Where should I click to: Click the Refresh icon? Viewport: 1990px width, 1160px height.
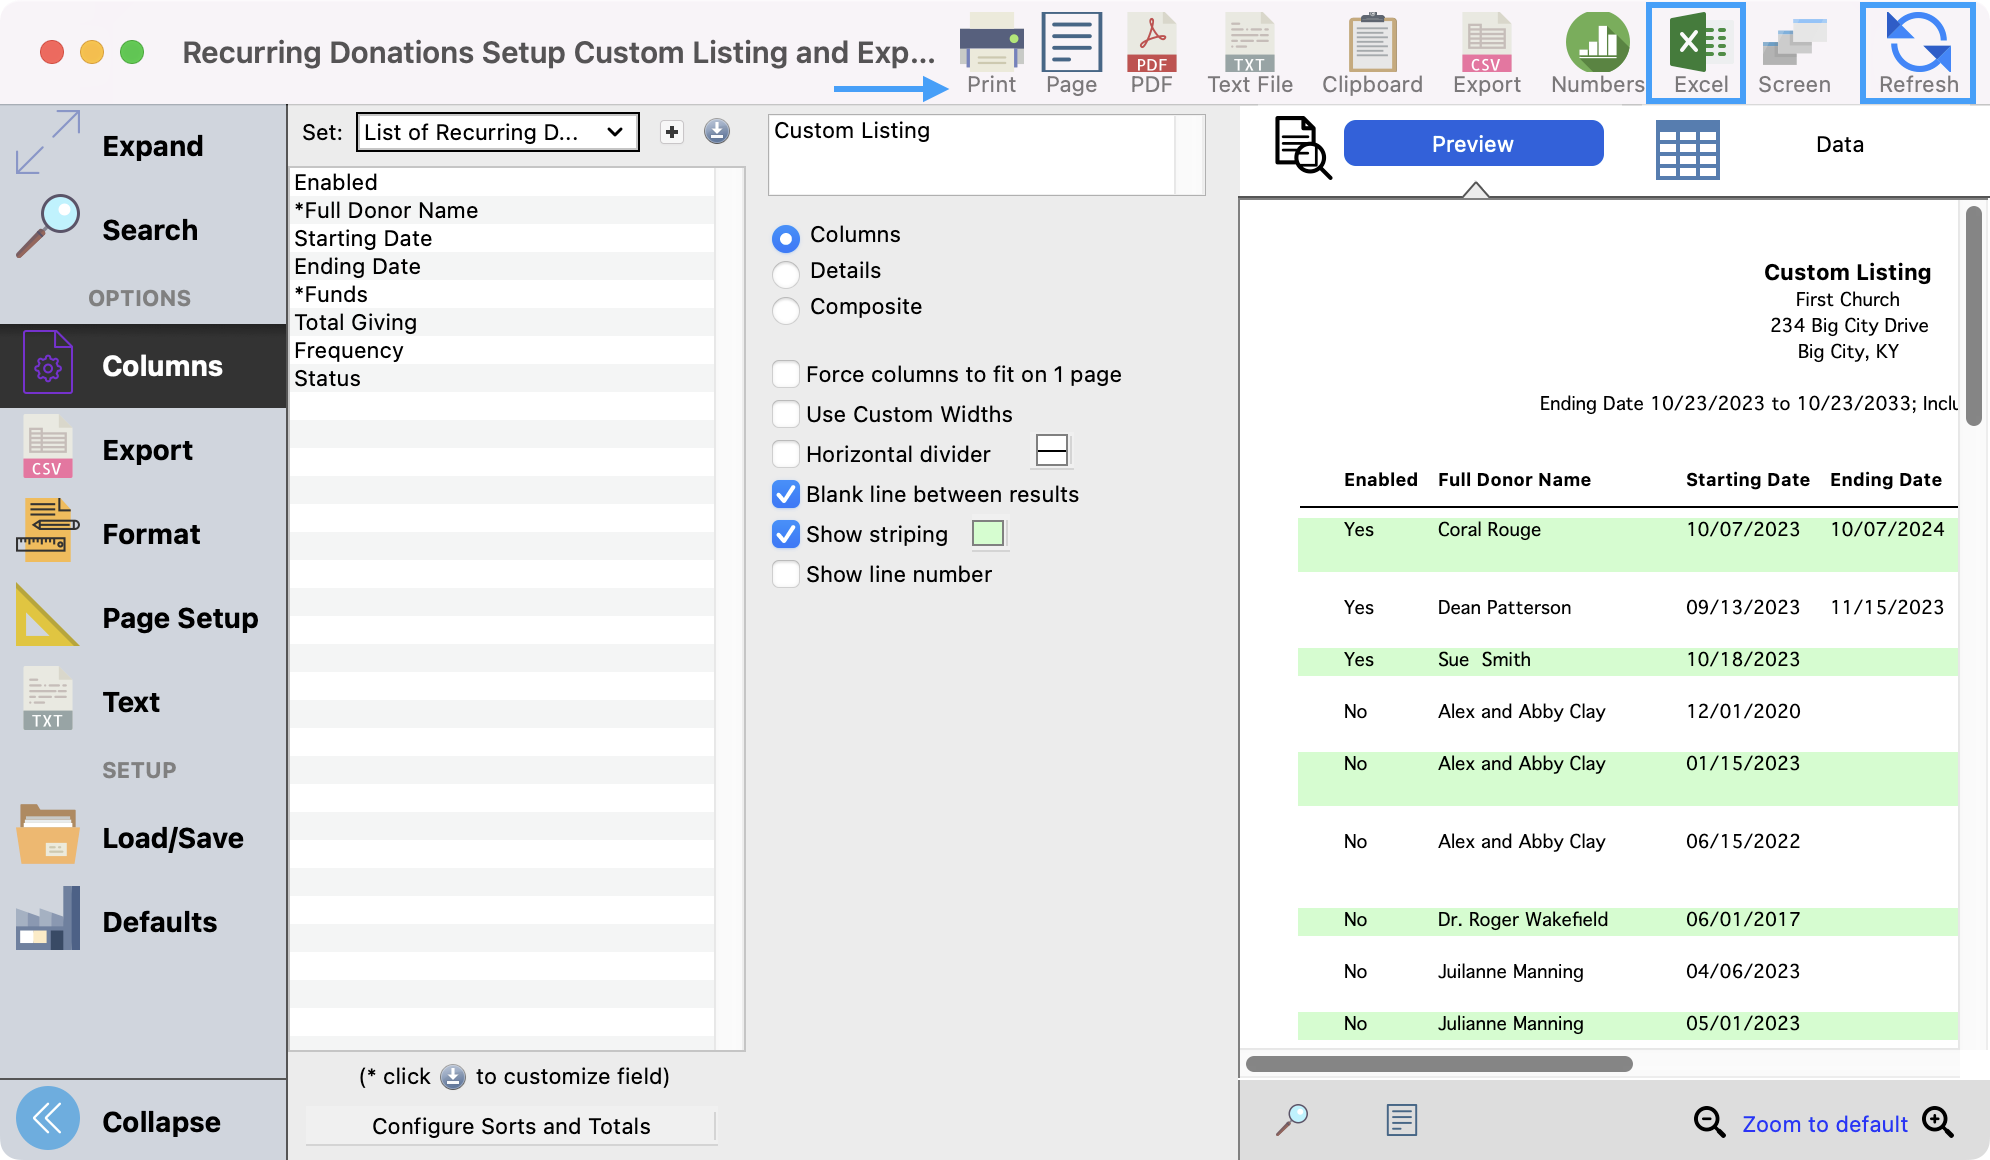[x=1917, y=52]
